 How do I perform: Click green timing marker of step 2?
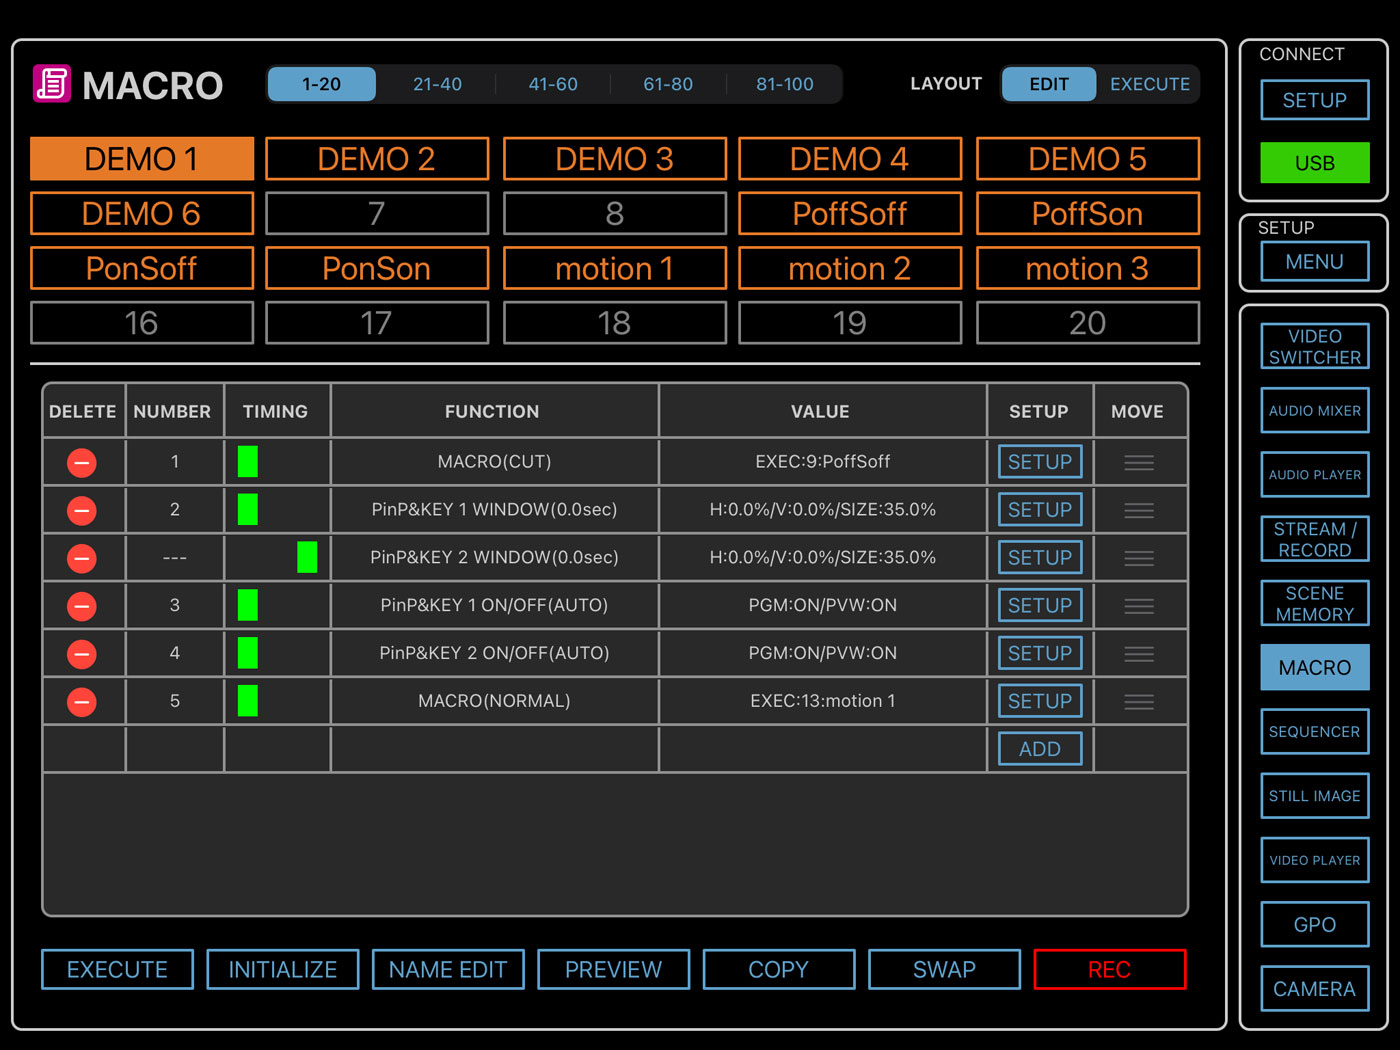click(x=248, y=510)
